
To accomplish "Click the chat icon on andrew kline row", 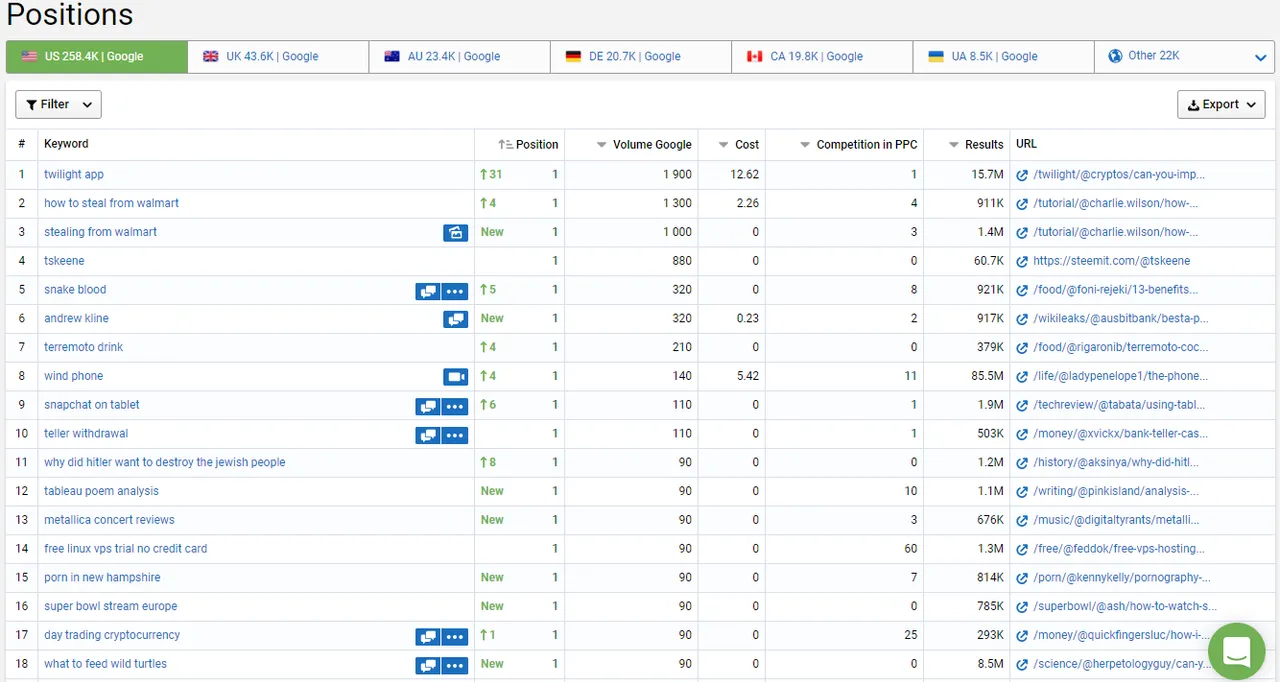I will coord(456,319).
